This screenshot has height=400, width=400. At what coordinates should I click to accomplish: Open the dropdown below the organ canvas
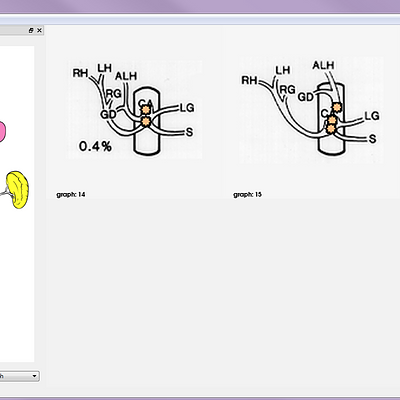click(19, 376)
